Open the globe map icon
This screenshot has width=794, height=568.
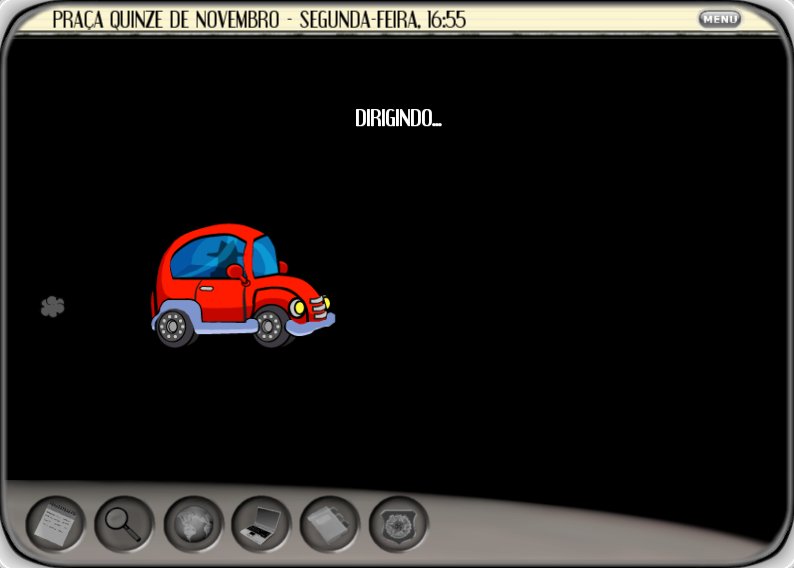tap(193, 524)
